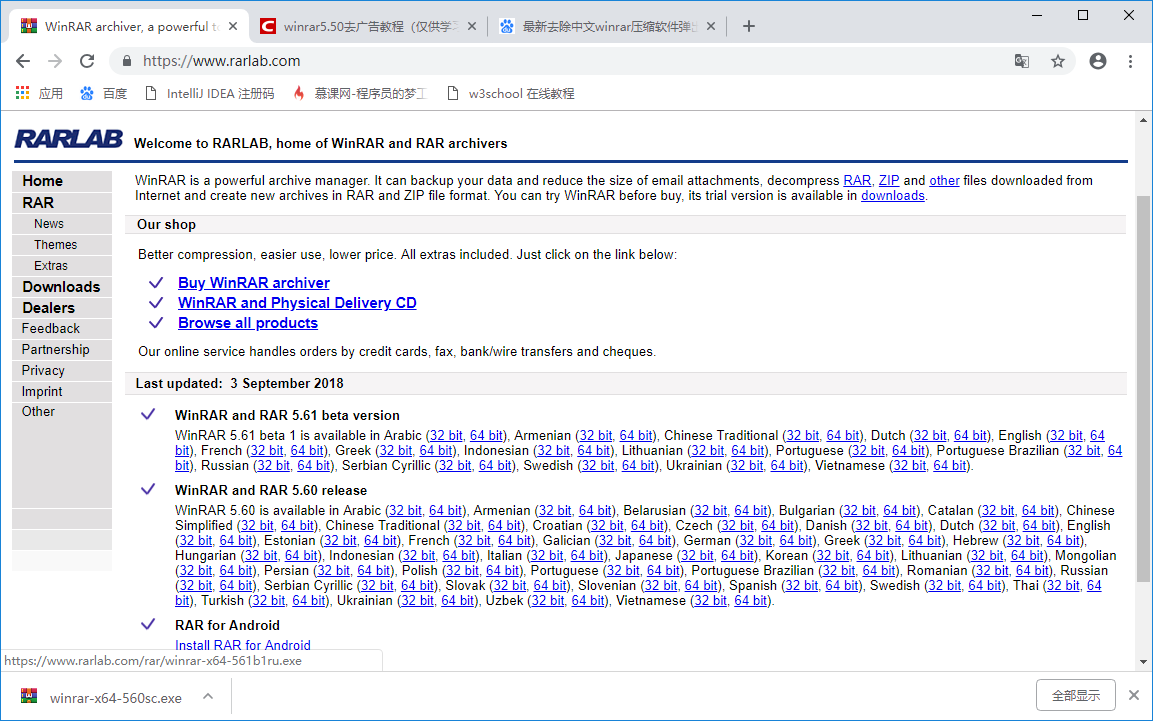Click the RARLAB logo
This screenshot has width=1153, height=721.
(x=68, y=139)
